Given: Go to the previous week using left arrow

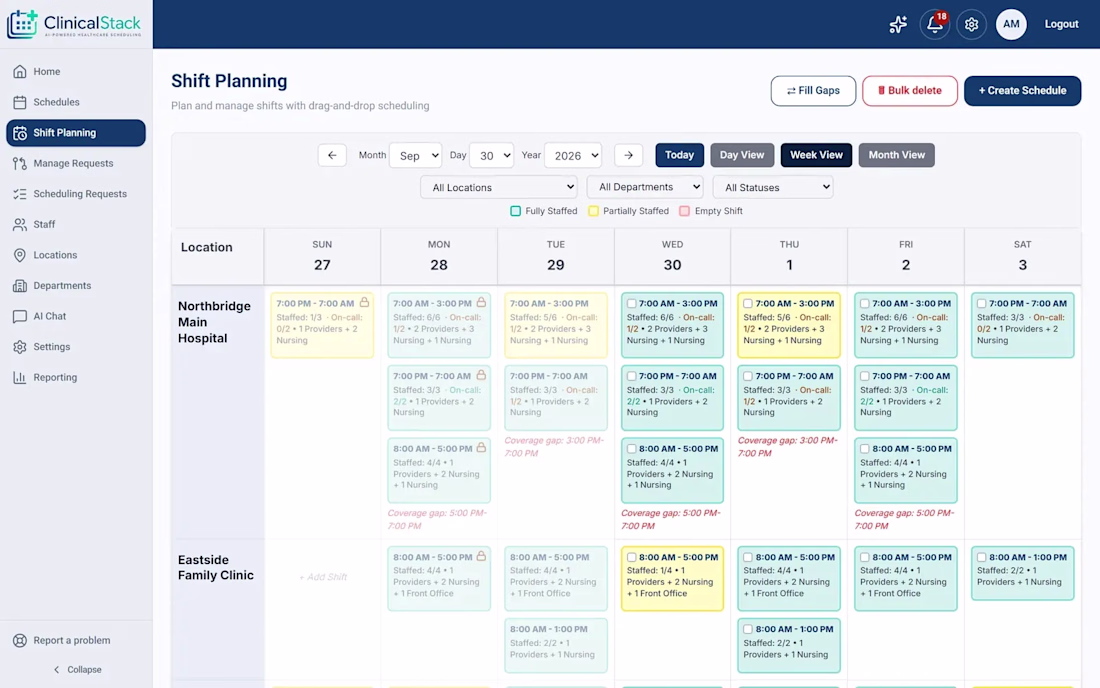Looking at the screenshot, I should point(332,155).
